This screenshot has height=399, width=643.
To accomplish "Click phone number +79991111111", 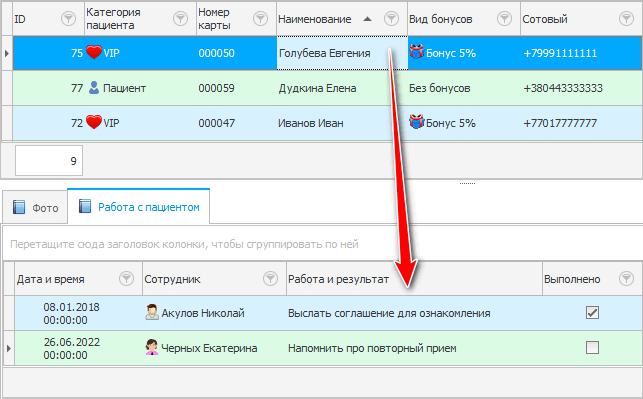I will [560, 53].
